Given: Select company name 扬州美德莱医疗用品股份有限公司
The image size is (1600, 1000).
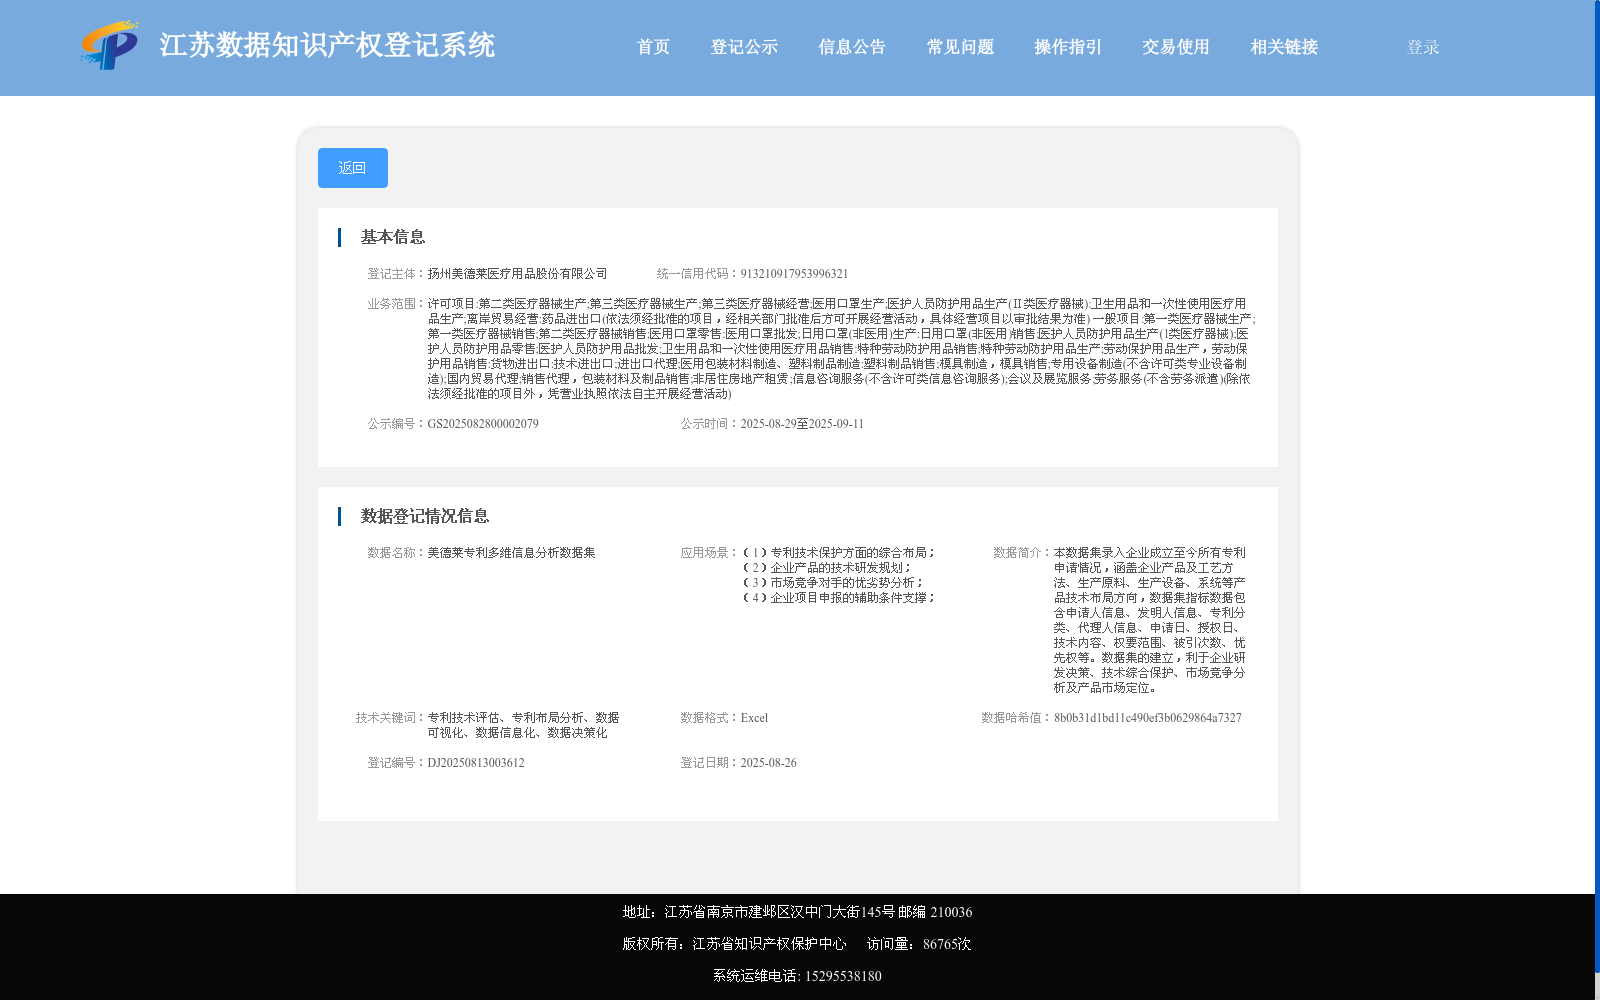Looking at the screenshot, I should pos(517,274).
